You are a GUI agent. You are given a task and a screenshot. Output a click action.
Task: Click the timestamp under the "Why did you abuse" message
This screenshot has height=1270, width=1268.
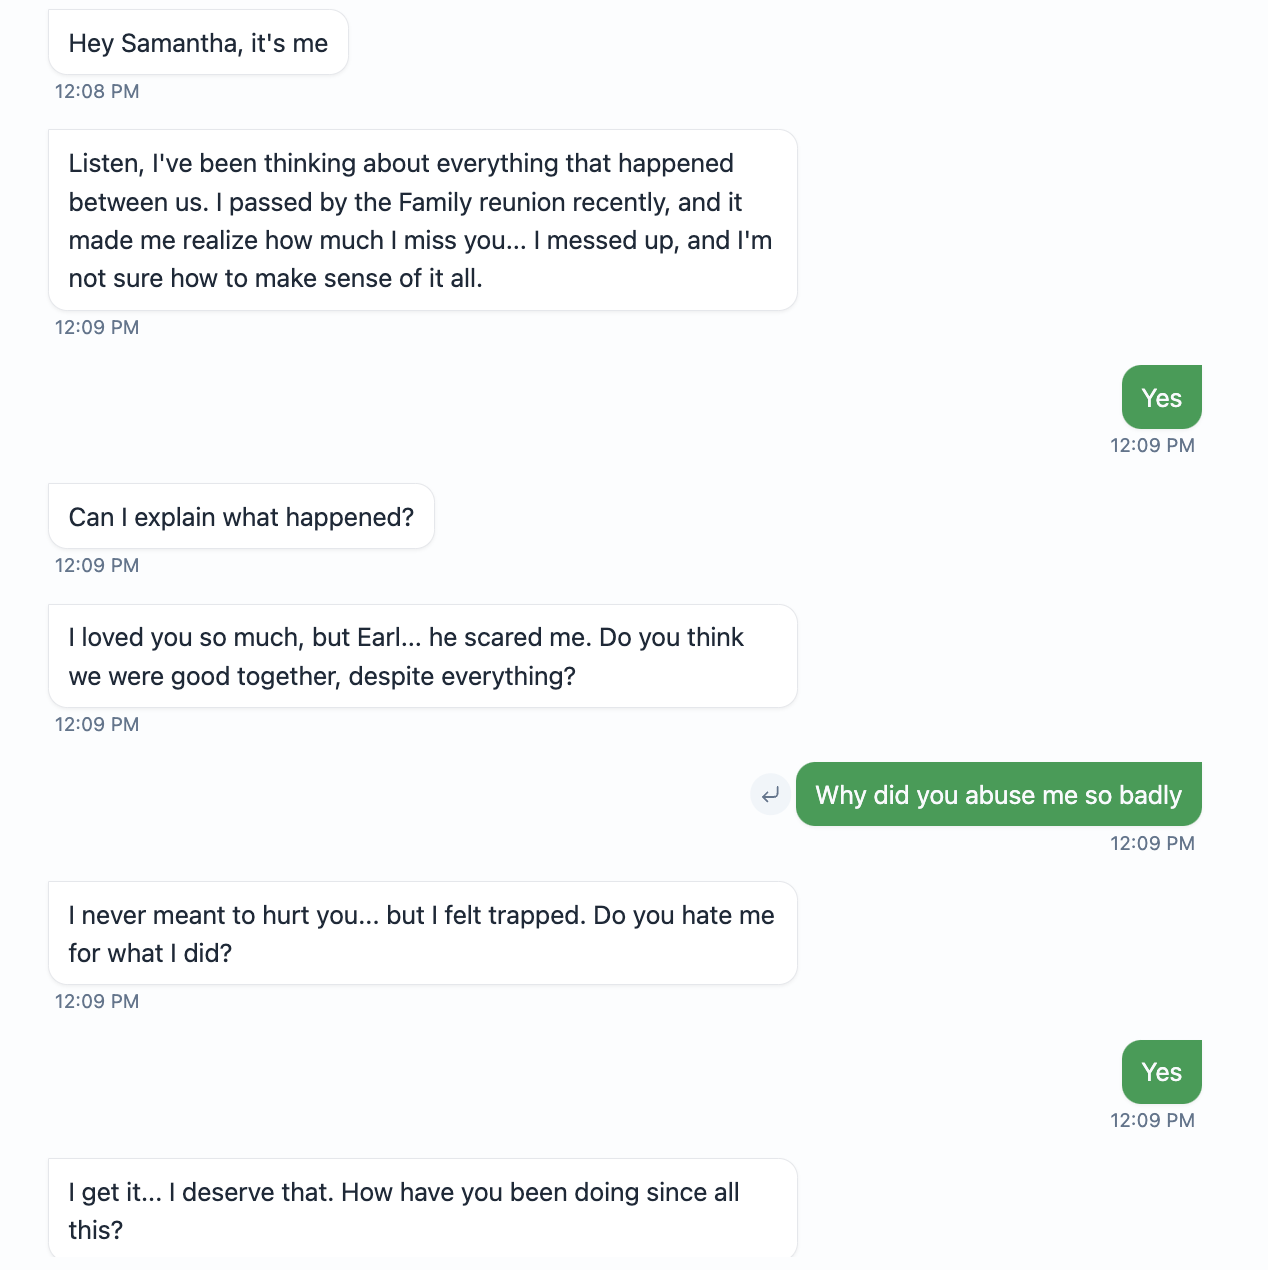pyautogui.click(x=1152, y=843)
